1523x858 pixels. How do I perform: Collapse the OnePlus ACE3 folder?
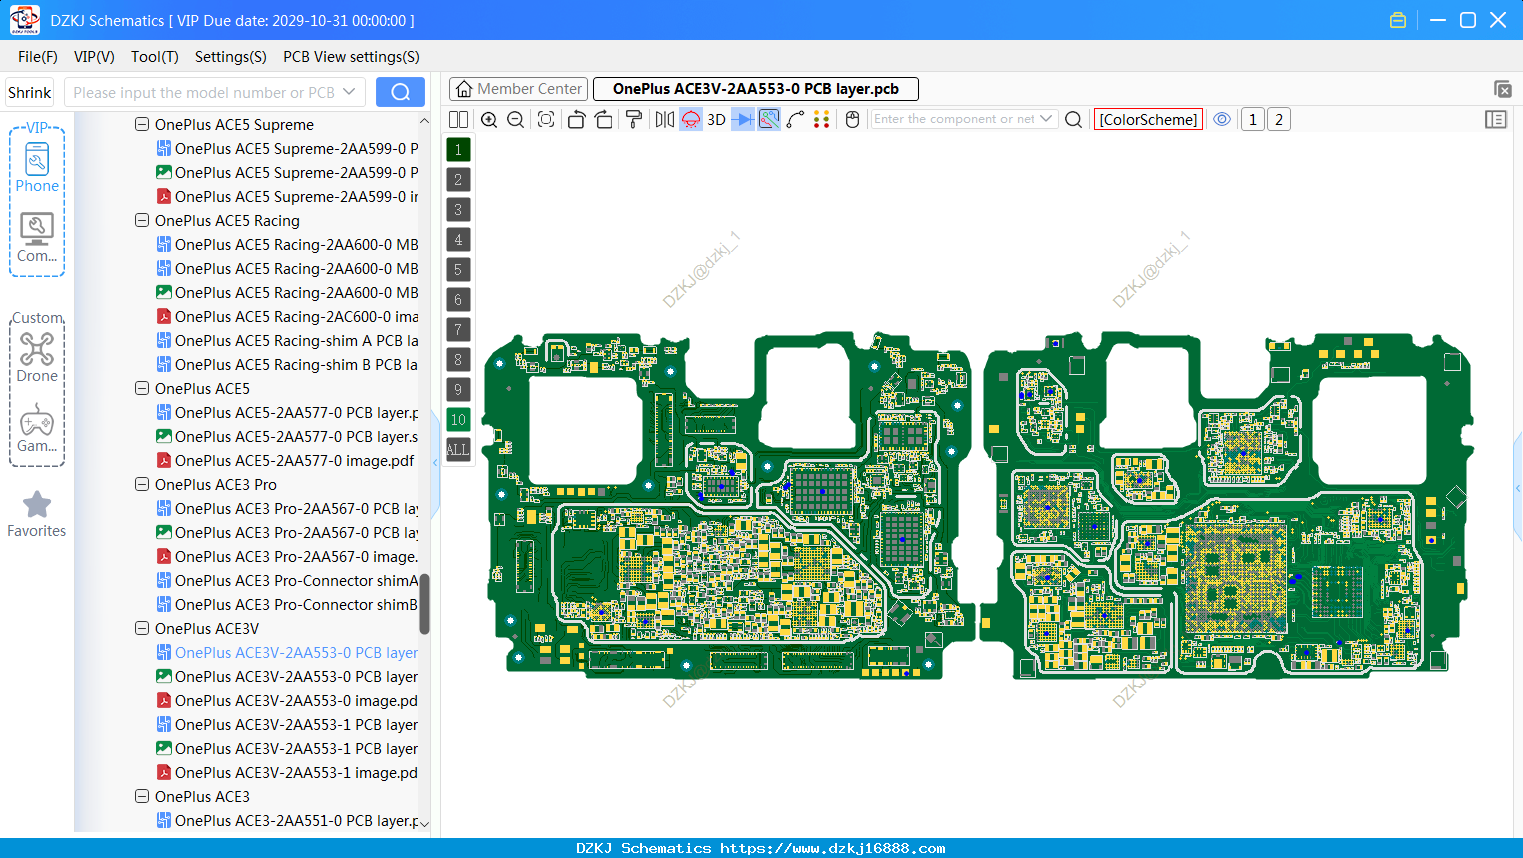pos(142,796)
